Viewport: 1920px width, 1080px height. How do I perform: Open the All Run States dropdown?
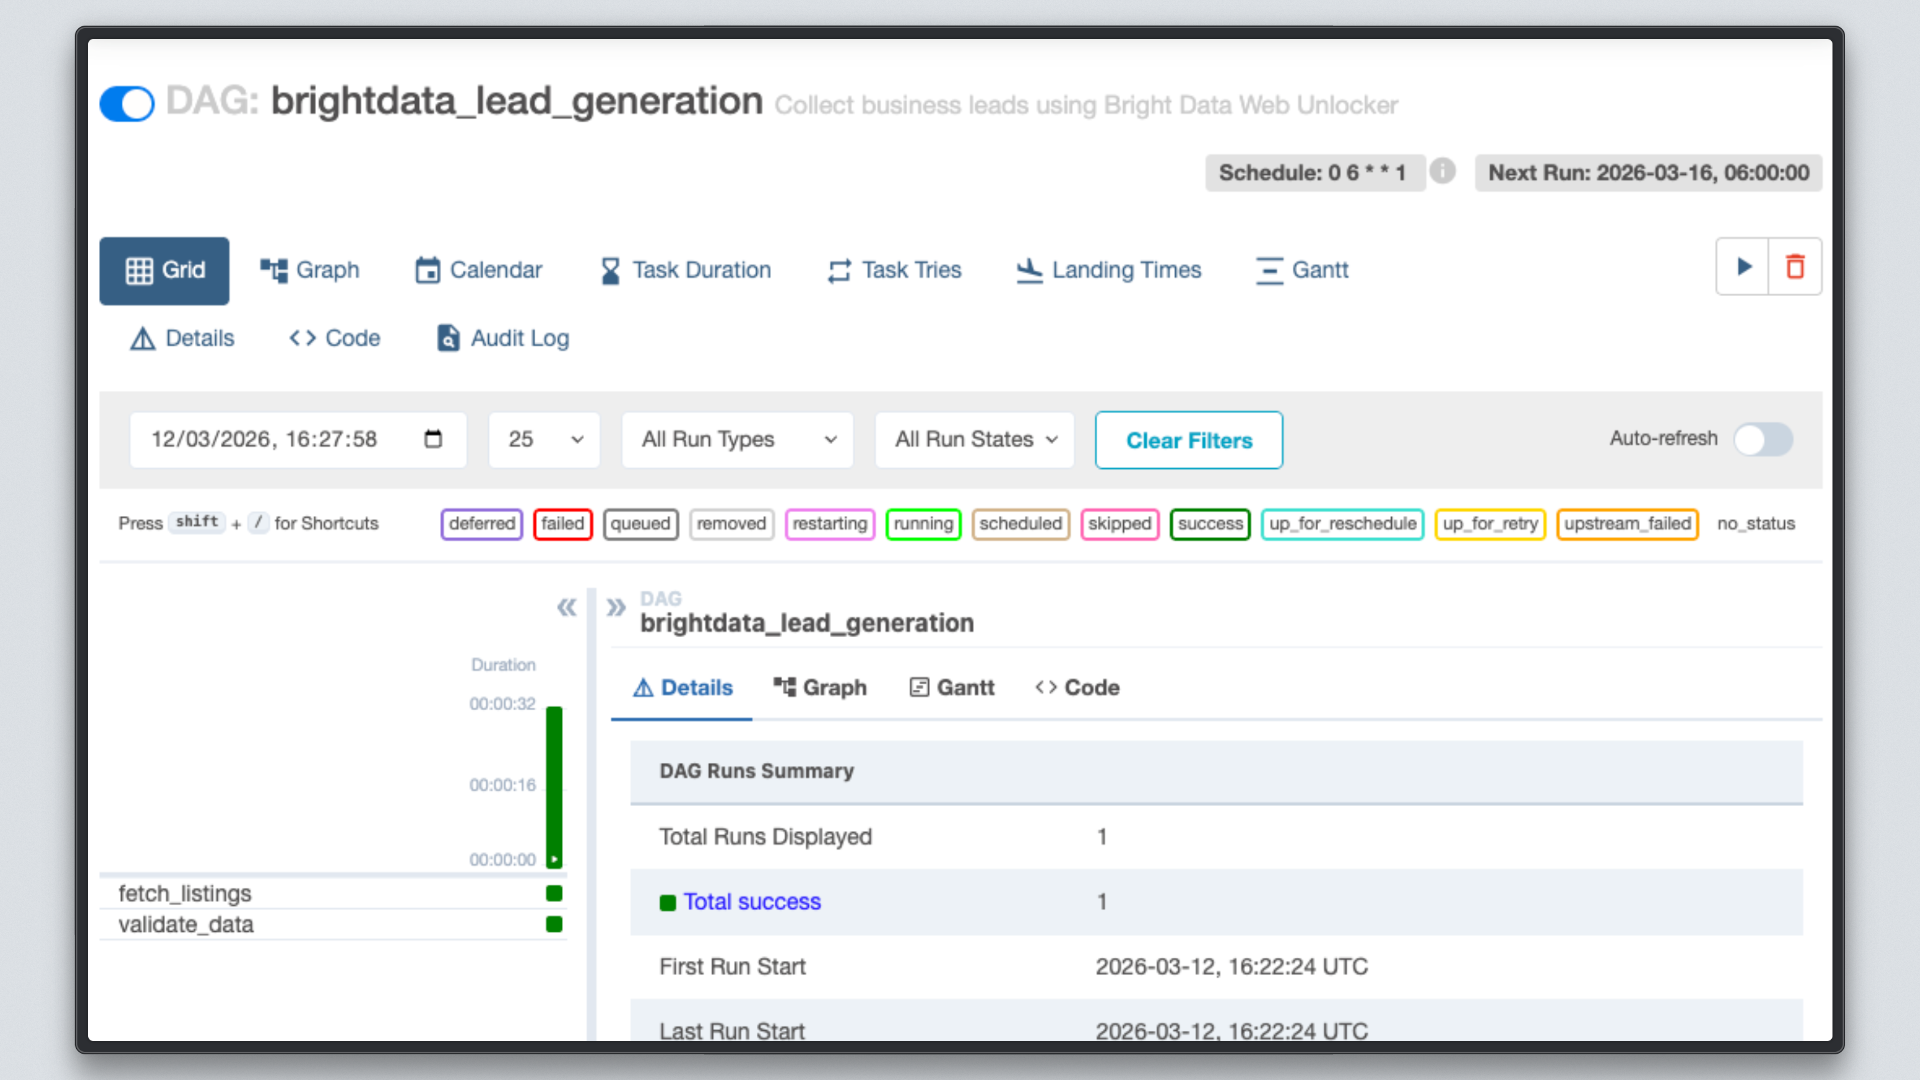point(973,439)
